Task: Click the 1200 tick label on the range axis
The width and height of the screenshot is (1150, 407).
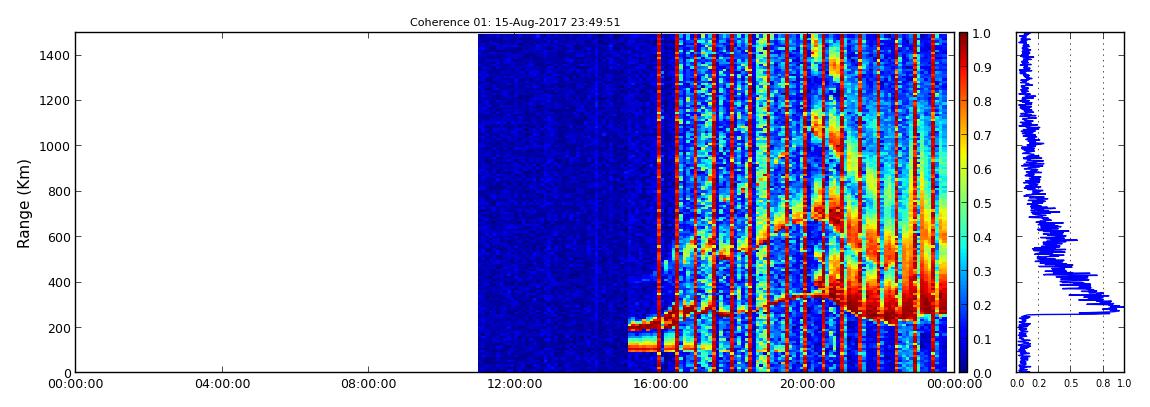Action: (53, 100)
